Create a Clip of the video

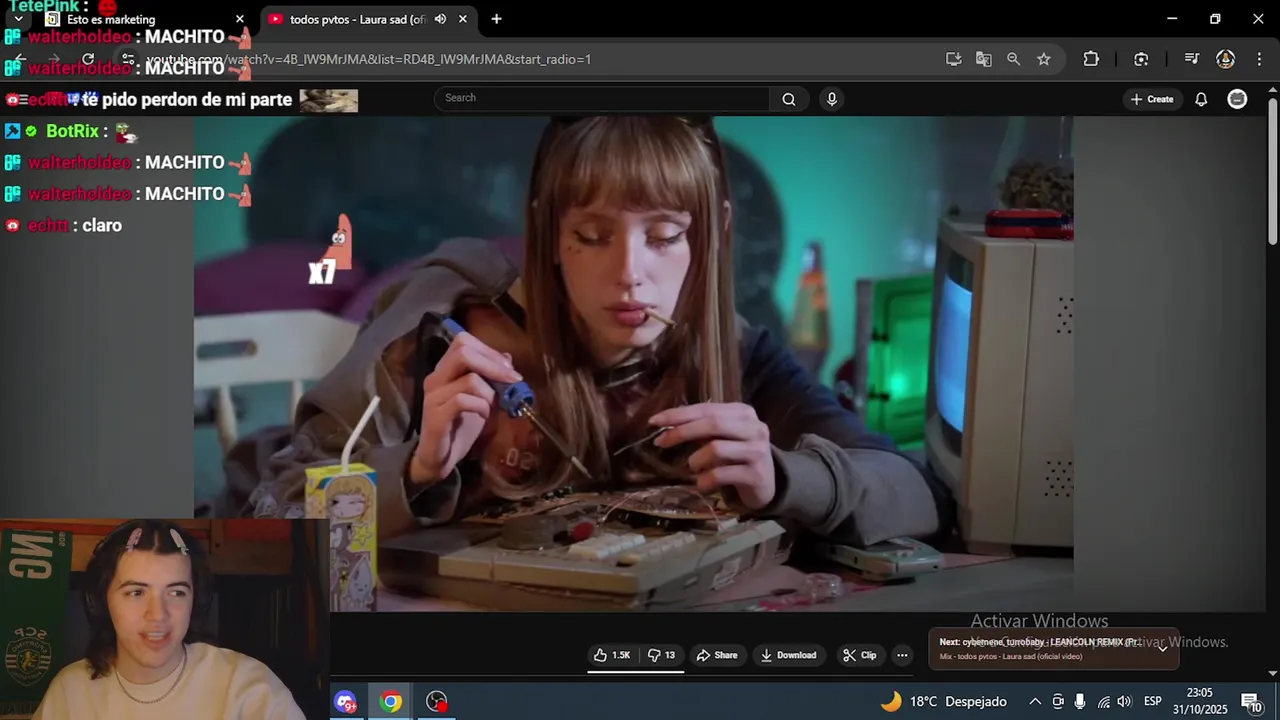859,655
